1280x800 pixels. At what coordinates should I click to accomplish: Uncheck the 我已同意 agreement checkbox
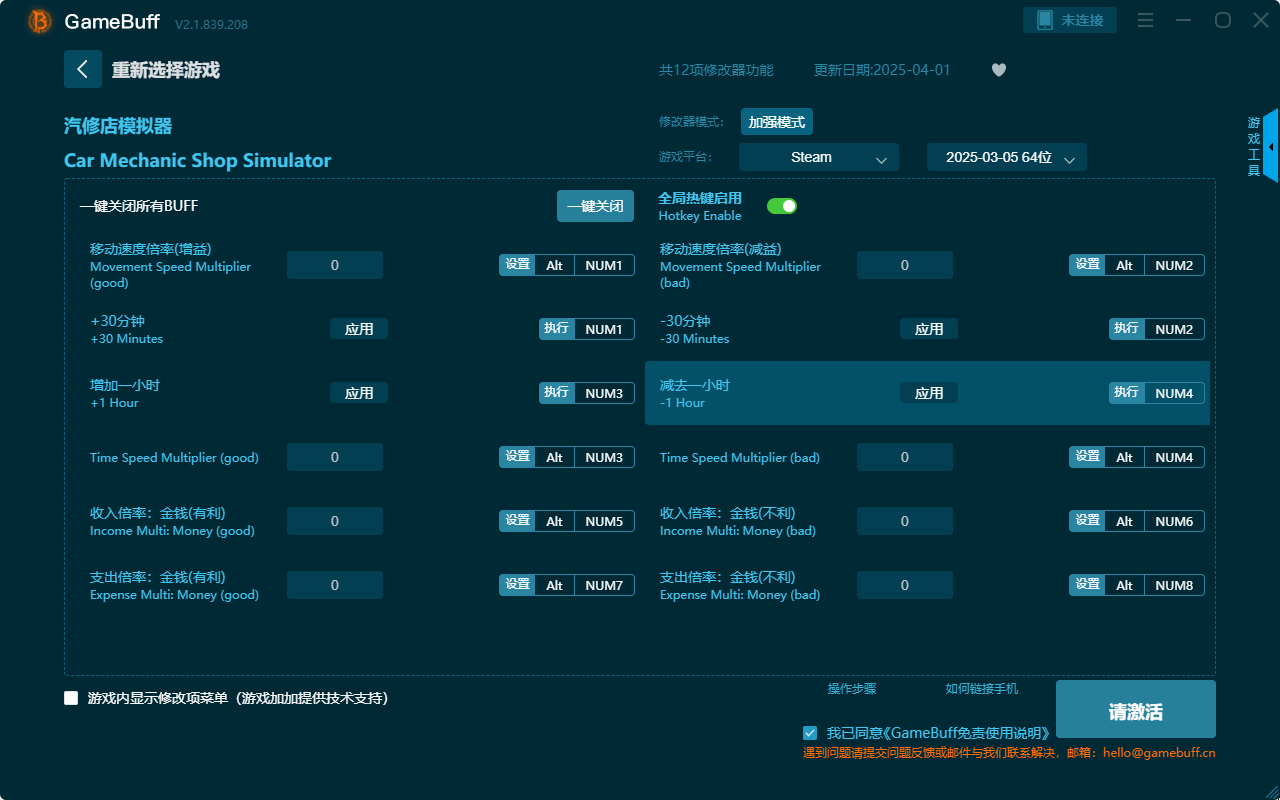pos(810,732)
